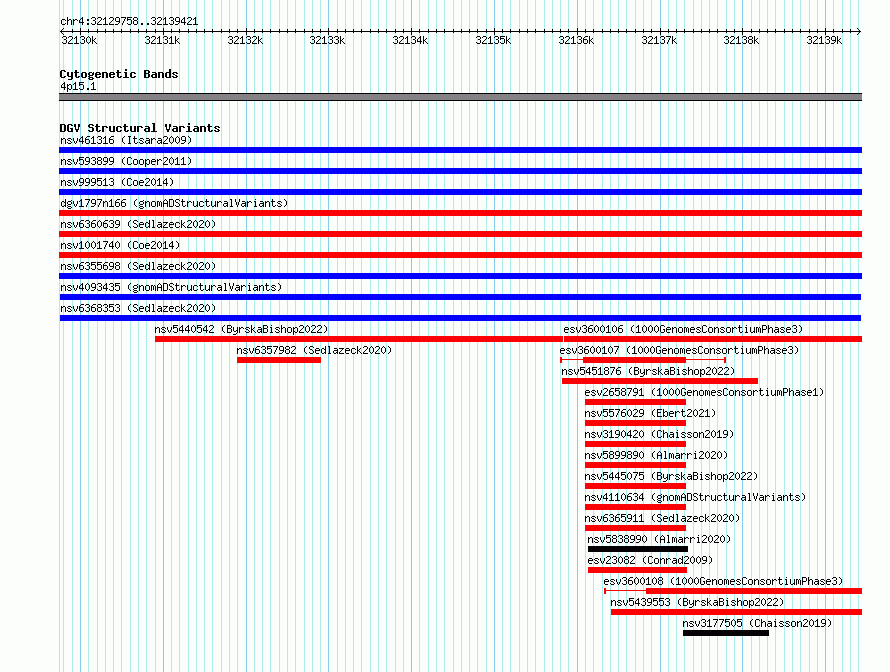Viewport: 890px width, 672px height.
Task: Click the nsv6368353 (Sedlazeck2020) label
Action: coord(138,308)
